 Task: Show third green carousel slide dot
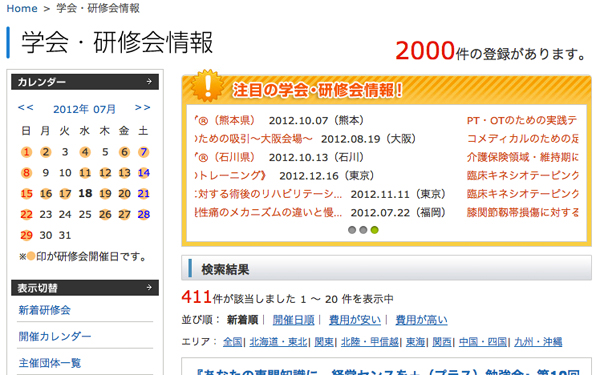click(x=375, y=230)
